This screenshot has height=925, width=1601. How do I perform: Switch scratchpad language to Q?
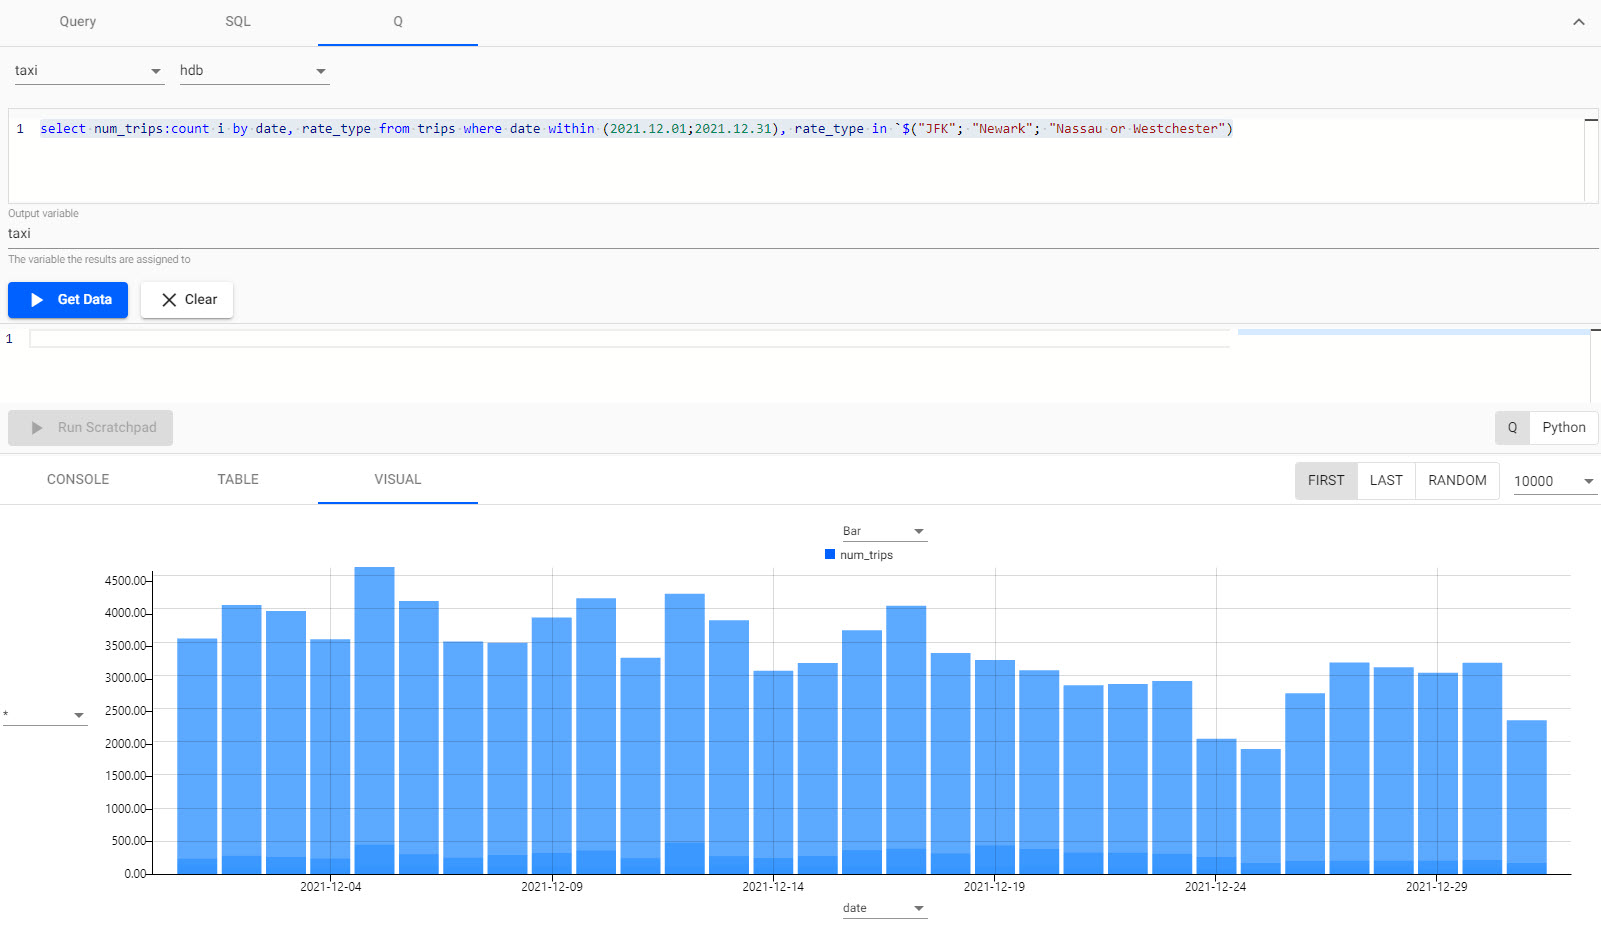(1512, 428)
